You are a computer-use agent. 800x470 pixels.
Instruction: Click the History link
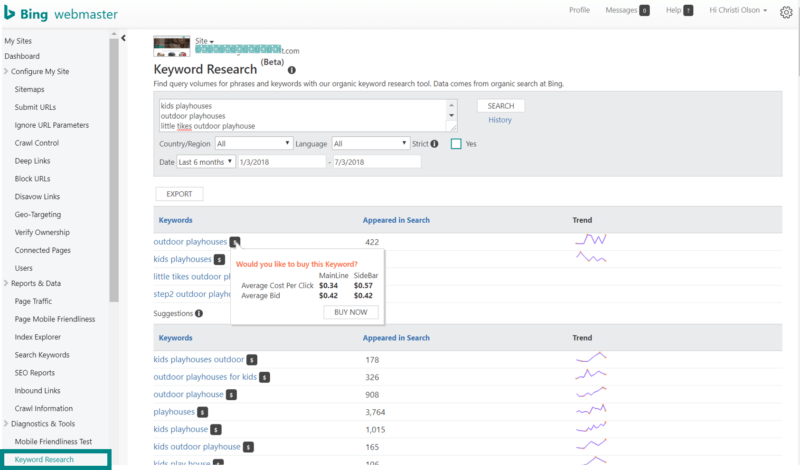pos(499,120)
